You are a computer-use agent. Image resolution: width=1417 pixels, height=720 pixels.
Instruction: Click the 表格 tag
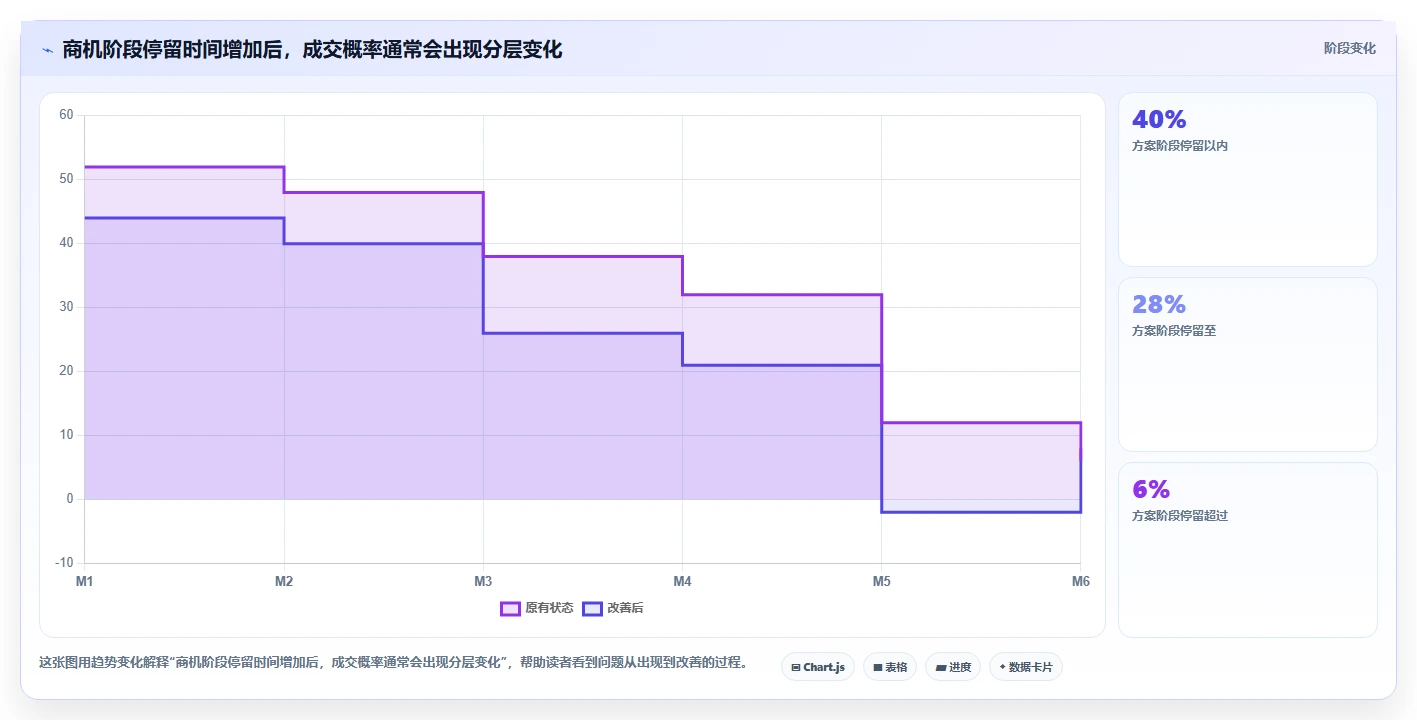click(890, 667)
